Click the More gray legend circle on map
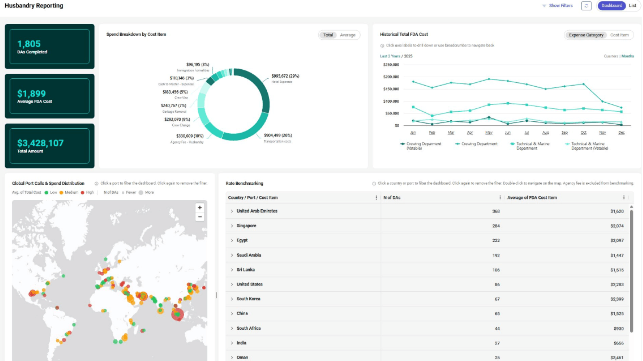 coord(141,192)
